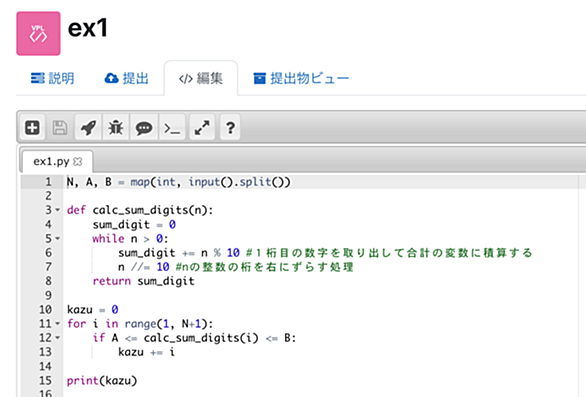Click the comment '#nの整数の桁を右にずらす処理'
The height and width of the screenshot is (397, 586).
[264, 267]
